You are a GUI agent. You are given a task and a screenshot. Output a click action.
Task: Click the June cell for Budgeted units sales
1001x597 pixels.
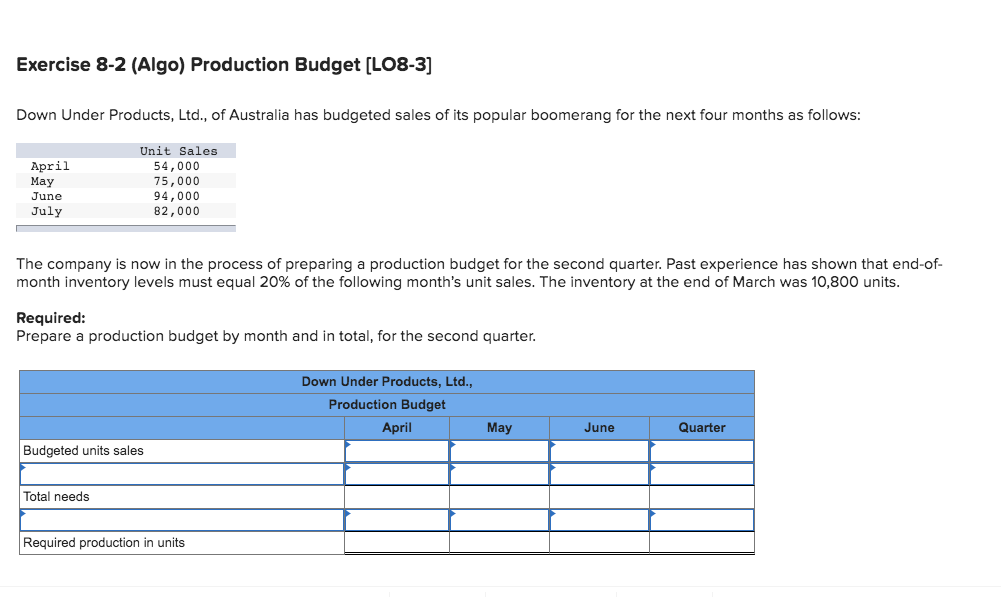click(599, 450)
